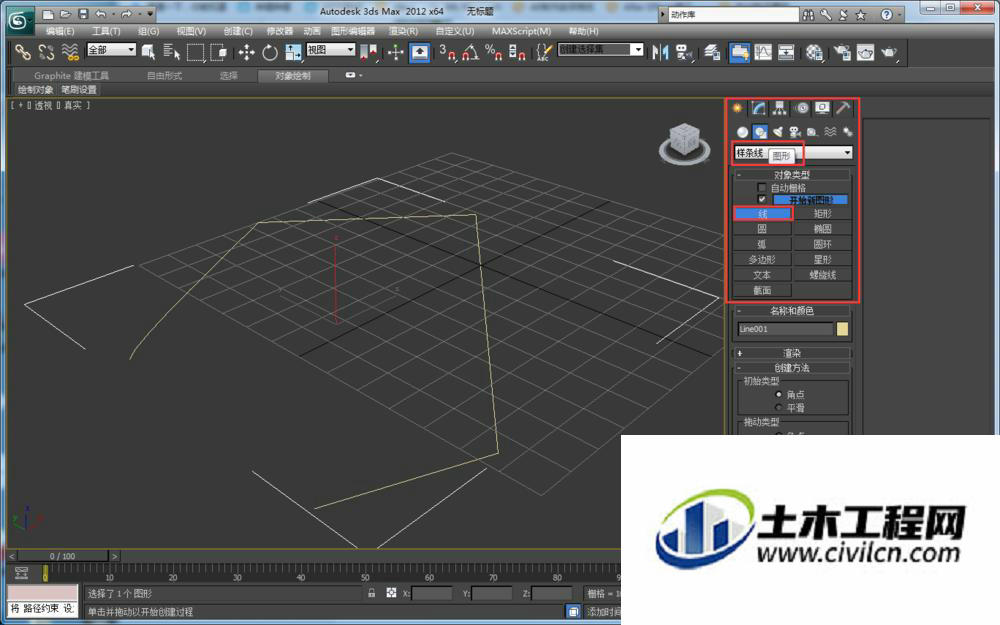Click the Select and Manipulate icon

[x=395, y=52]
